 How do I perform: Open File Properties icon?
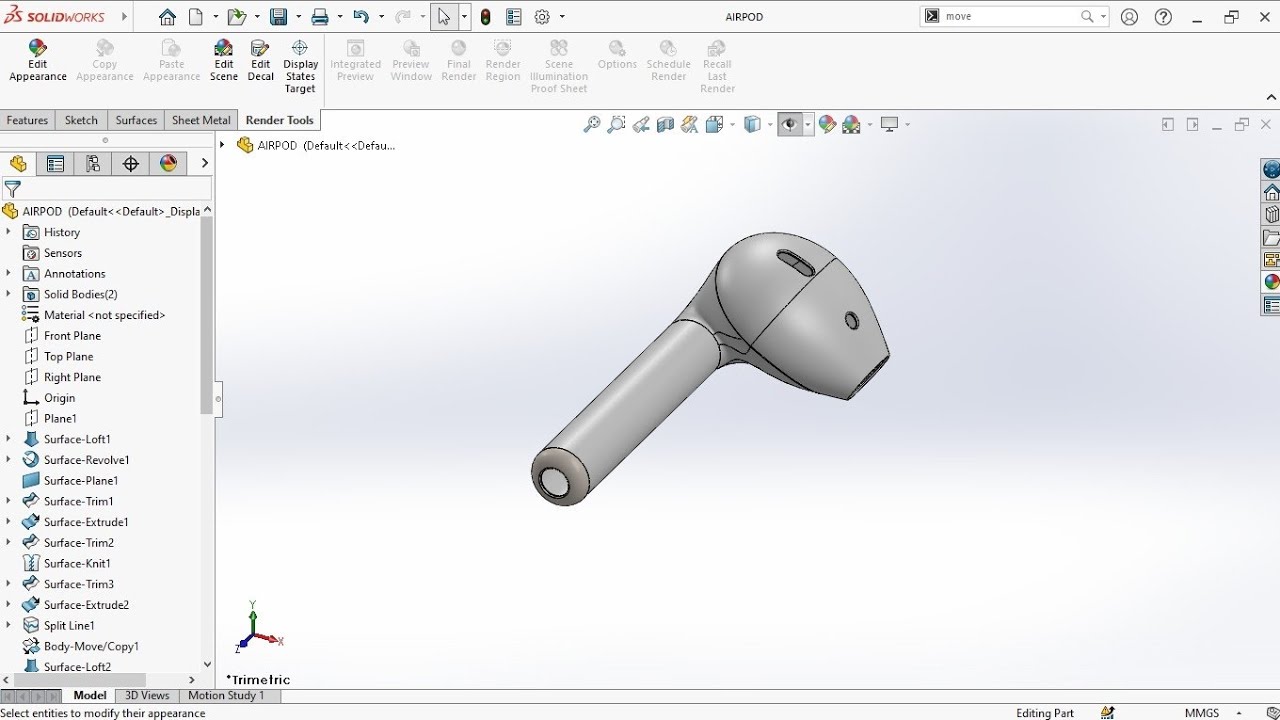(x=514, y=17)
